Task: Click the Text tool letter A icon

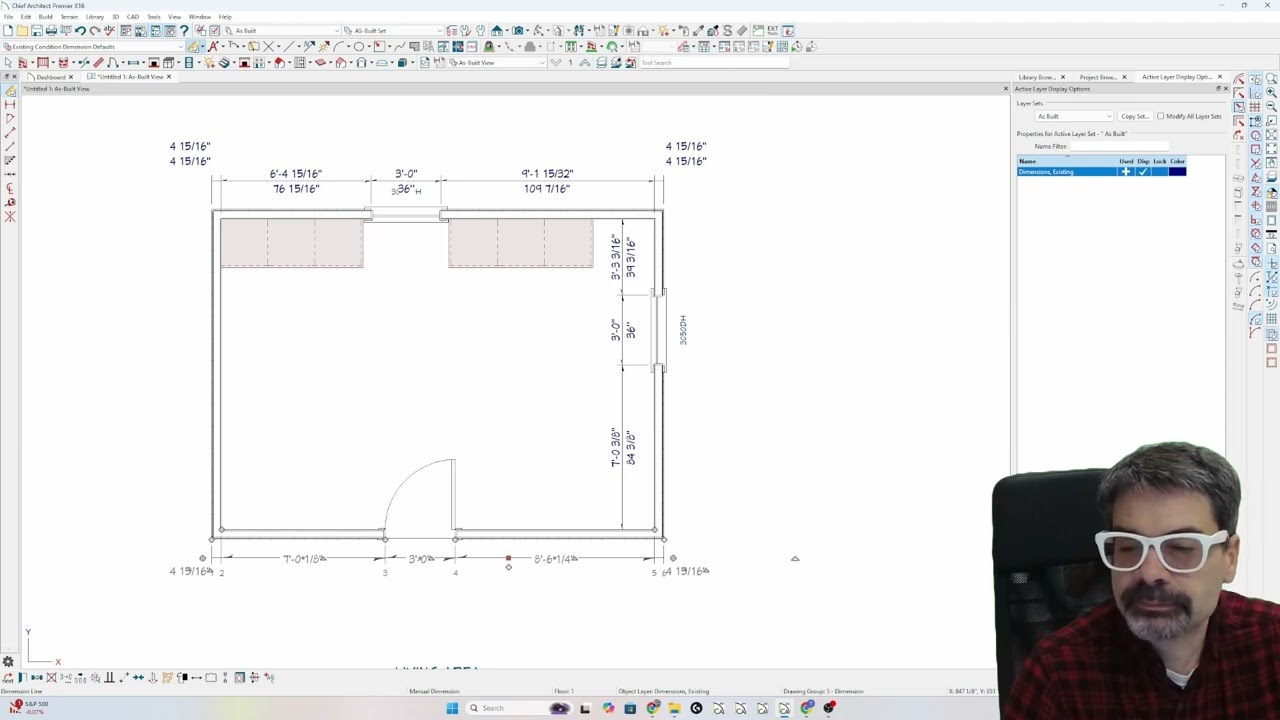Action: click(x=213, y=46)
